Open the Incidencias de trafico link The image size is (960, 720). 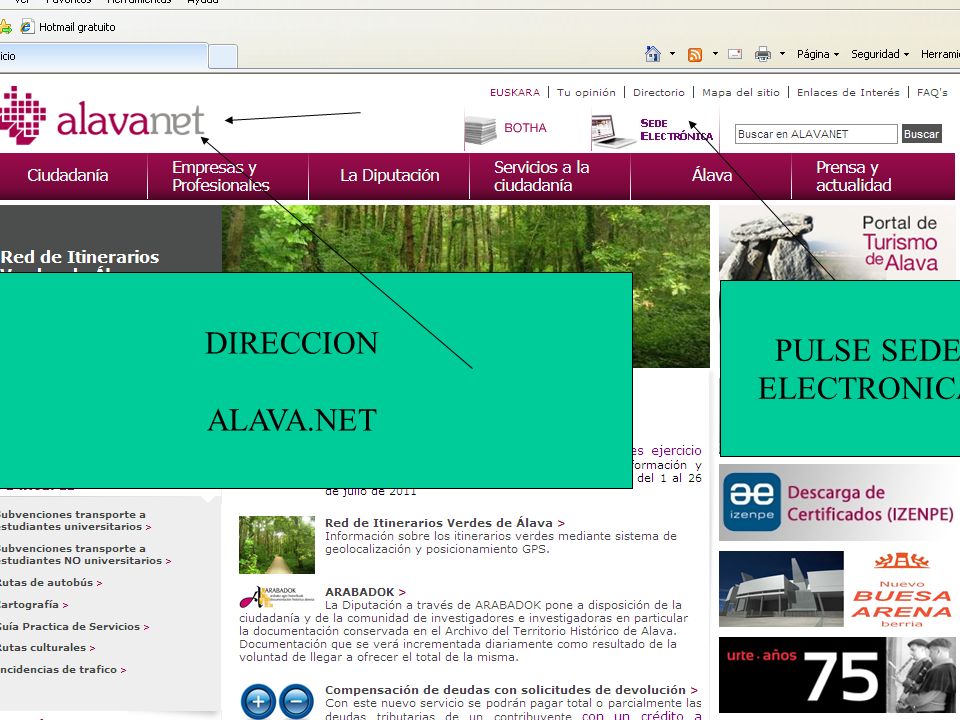pos(62,670)
